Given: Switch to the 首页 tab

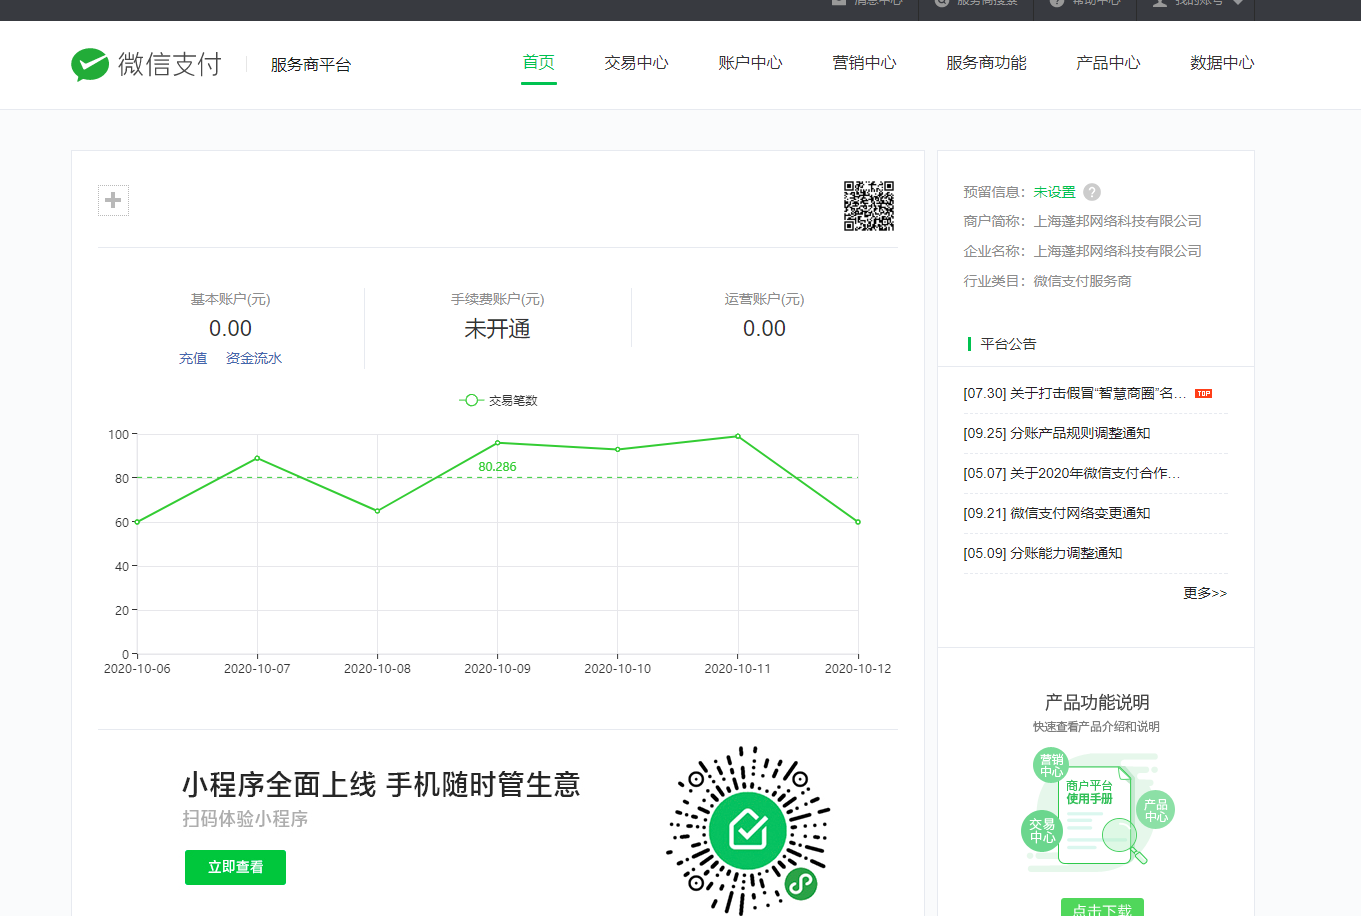Looking at the screenshot, I should coord(539,62).
